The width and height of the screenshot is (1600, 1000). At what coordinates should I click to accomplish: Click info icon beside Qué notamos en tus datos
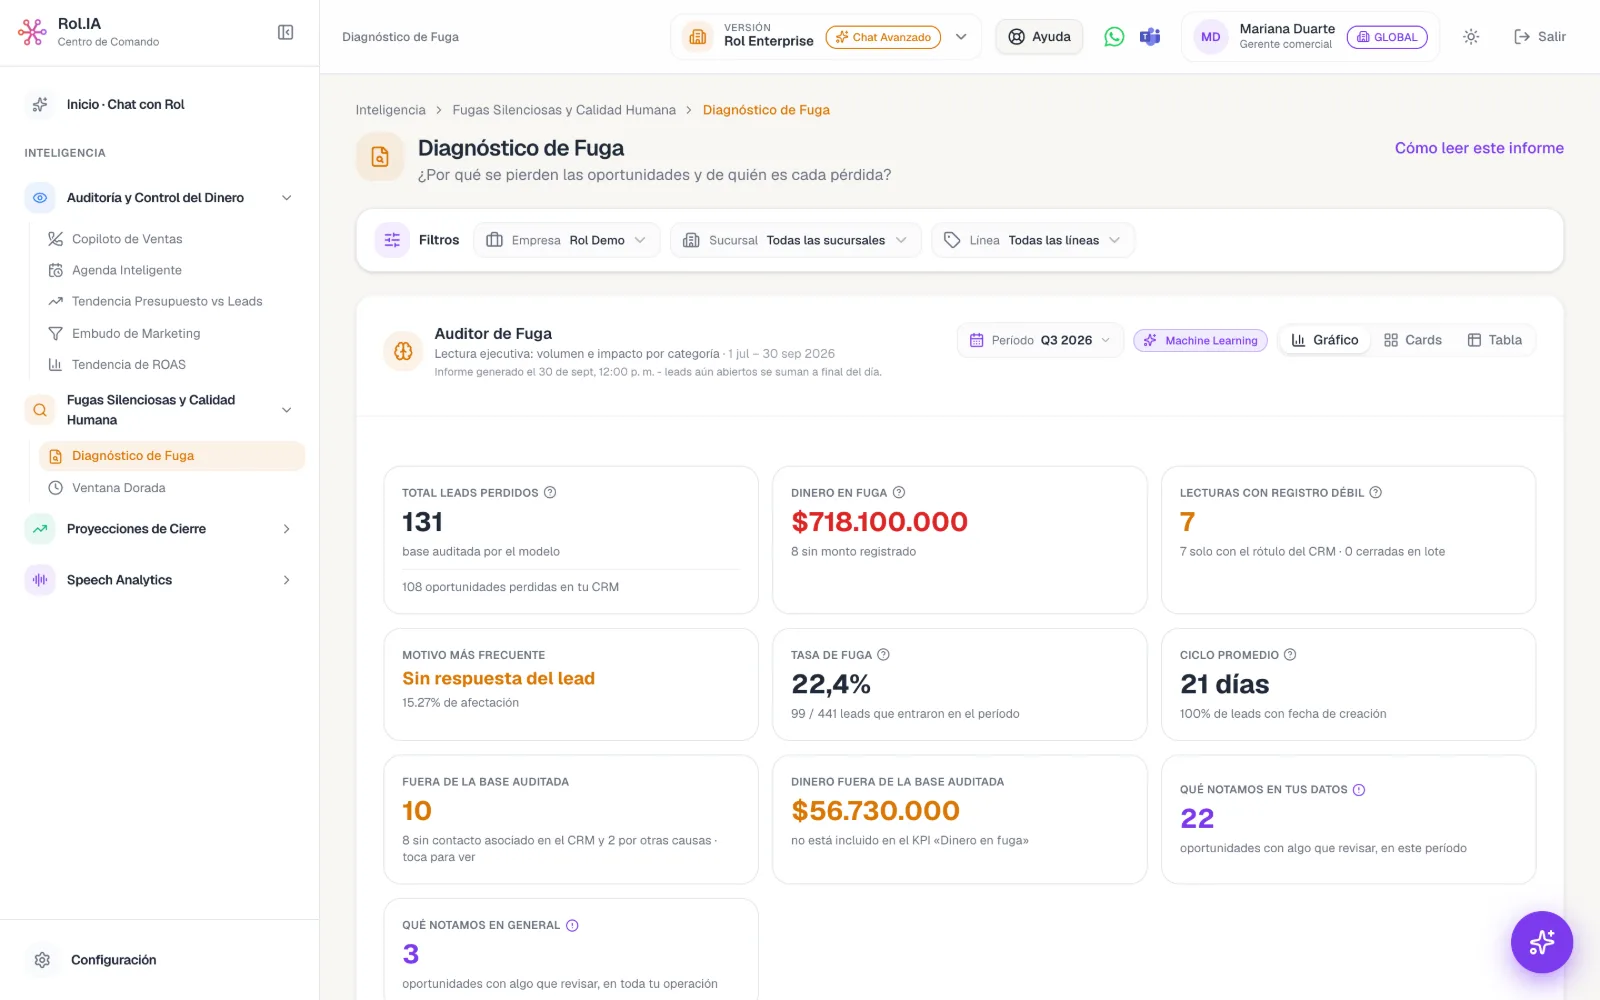click(1359, 790)
